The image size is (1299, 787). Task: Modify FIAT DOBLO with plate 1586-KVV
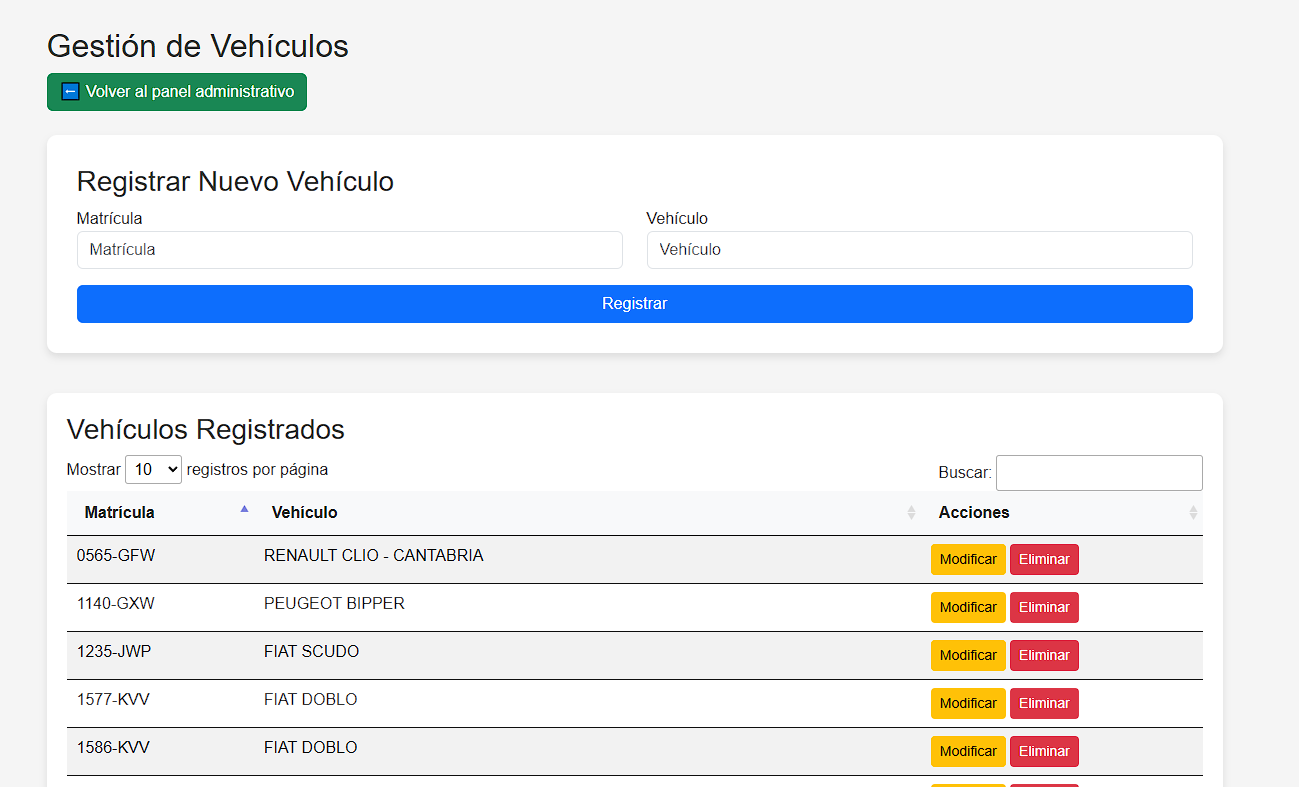tap(967, 752)
